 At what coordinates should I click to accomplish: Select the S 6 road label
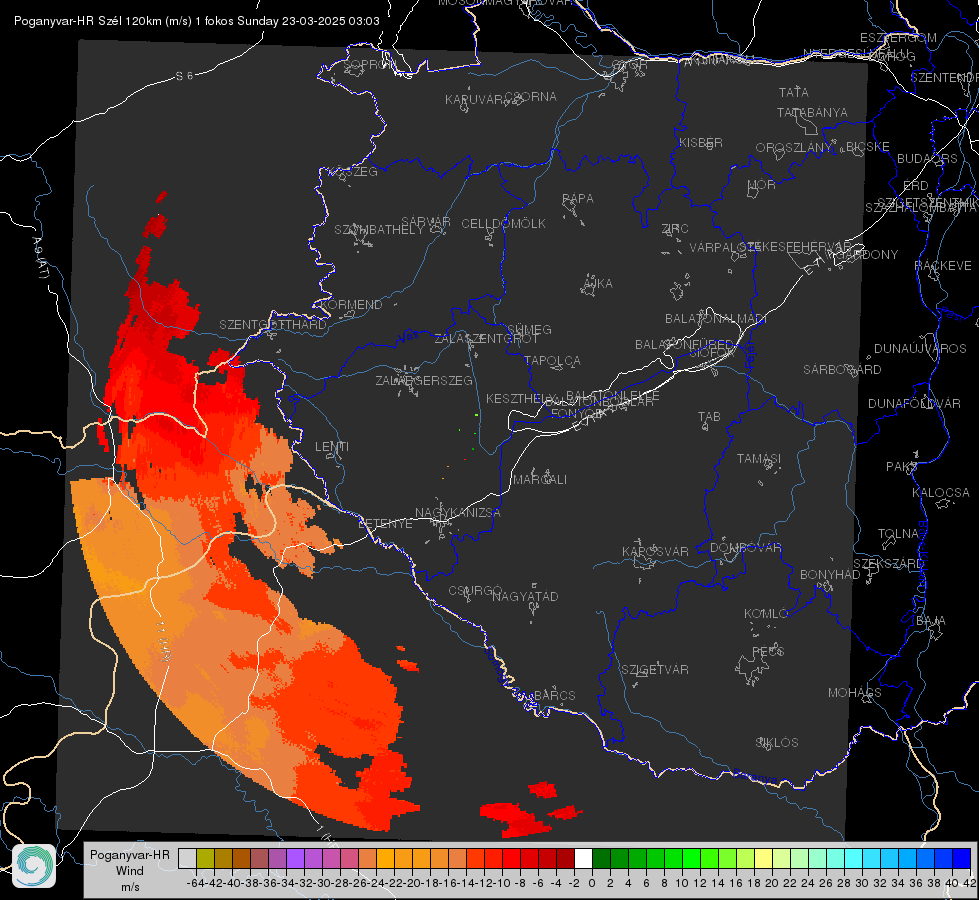pos(184,76)
